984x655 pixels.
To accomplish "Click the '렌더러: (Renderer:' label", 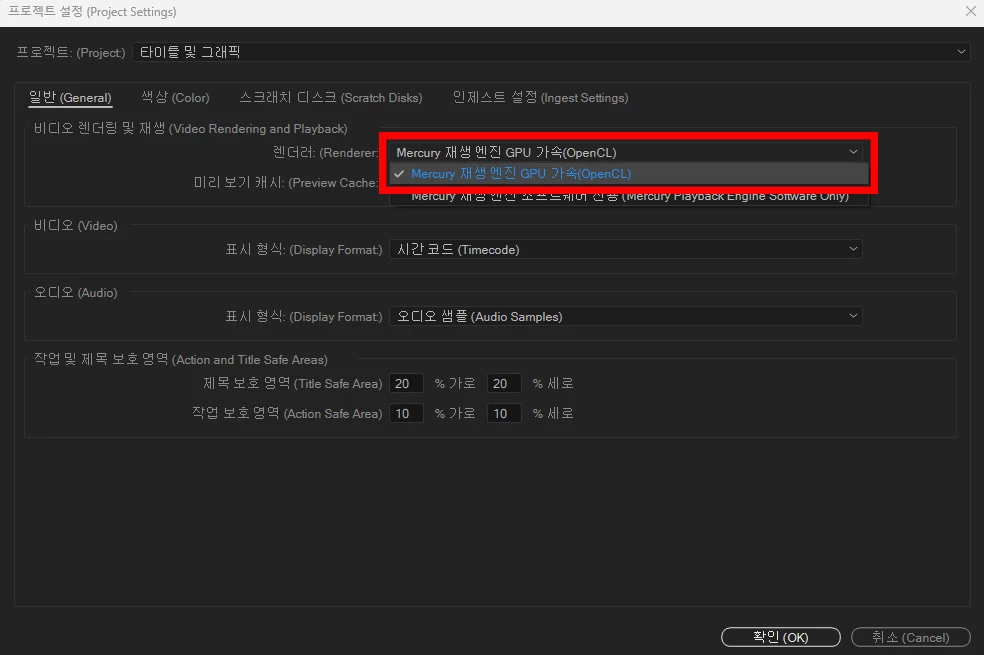I will pyautogui.click(x=326, y=152).
